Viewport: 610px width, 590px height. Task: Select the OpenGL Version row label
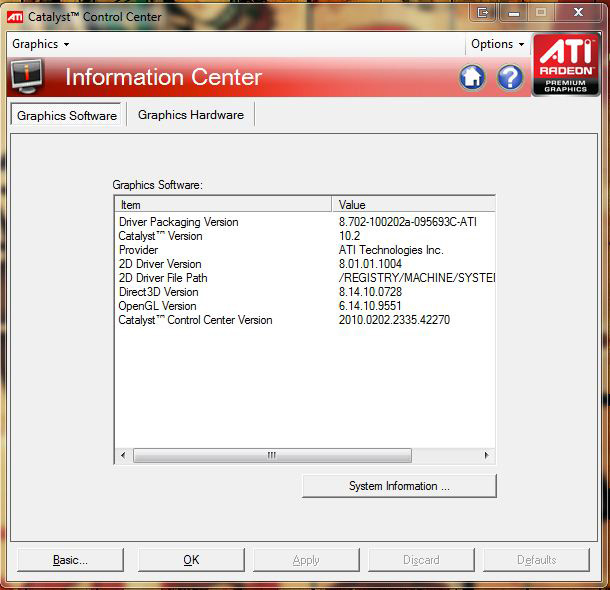(158, 306)
